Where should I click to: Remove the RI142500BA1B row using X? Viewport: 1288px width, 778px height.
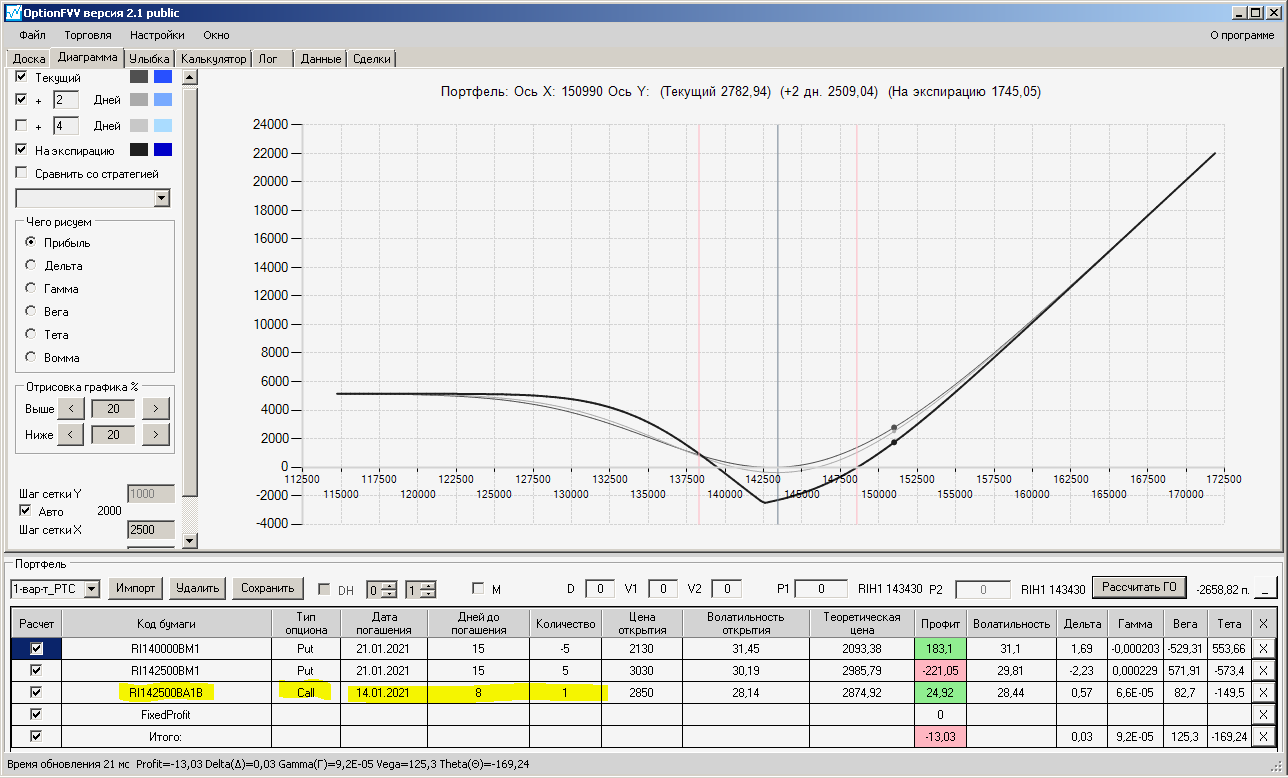pos(1263,692)
